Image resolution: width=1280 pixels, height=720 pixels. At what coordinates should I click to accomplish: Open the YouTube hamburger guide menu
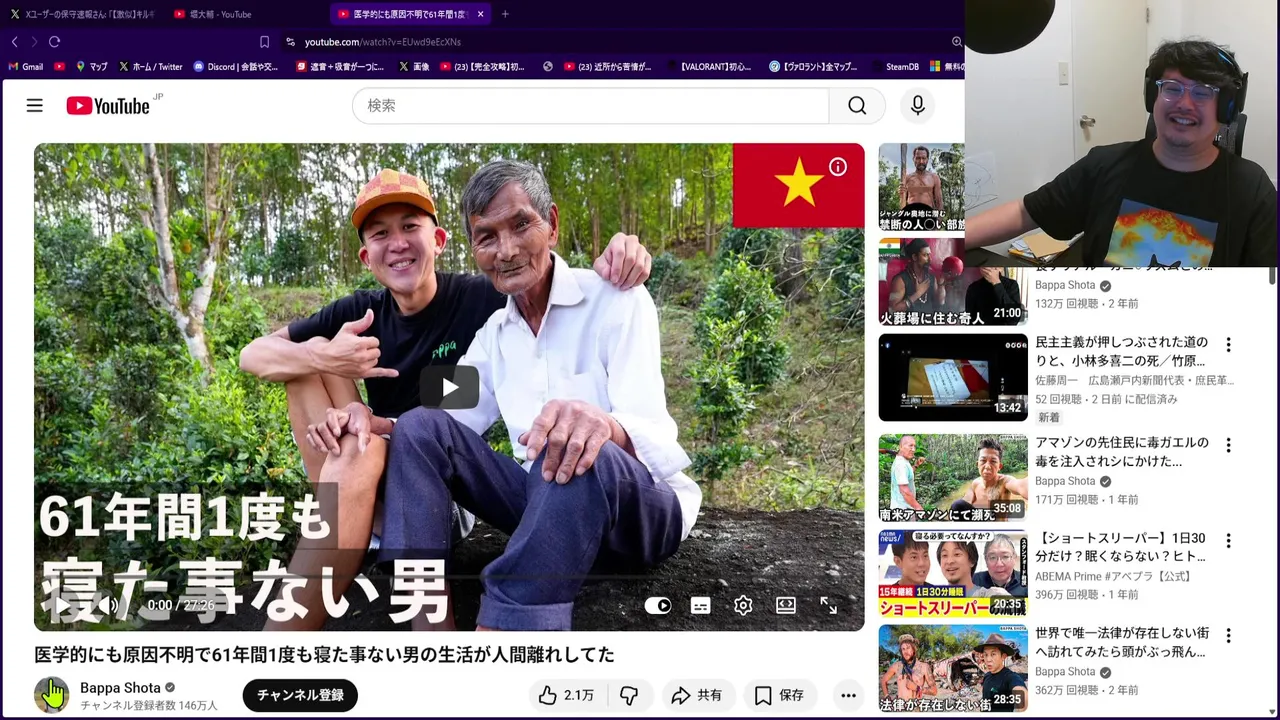pos(35,105)
